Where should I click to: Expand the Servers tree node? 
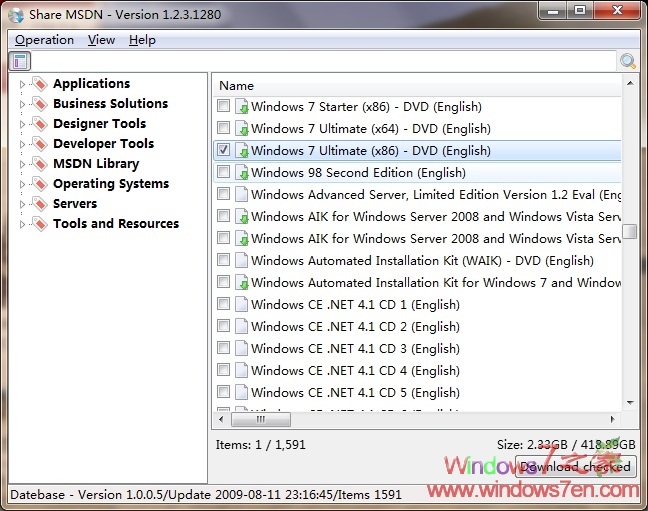click(22, 204)
